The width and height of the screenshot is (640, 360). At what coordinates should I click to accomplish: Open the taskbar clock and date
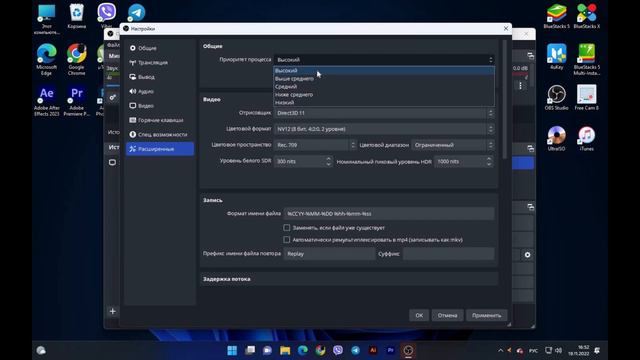tap(578, 351)
